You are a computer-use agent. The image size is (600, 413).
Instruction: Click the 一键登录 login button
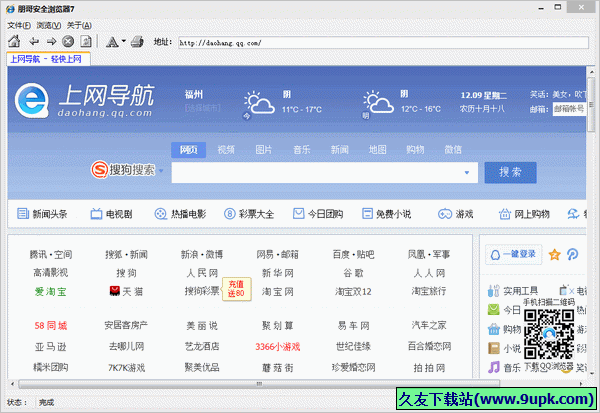[514, 254]
